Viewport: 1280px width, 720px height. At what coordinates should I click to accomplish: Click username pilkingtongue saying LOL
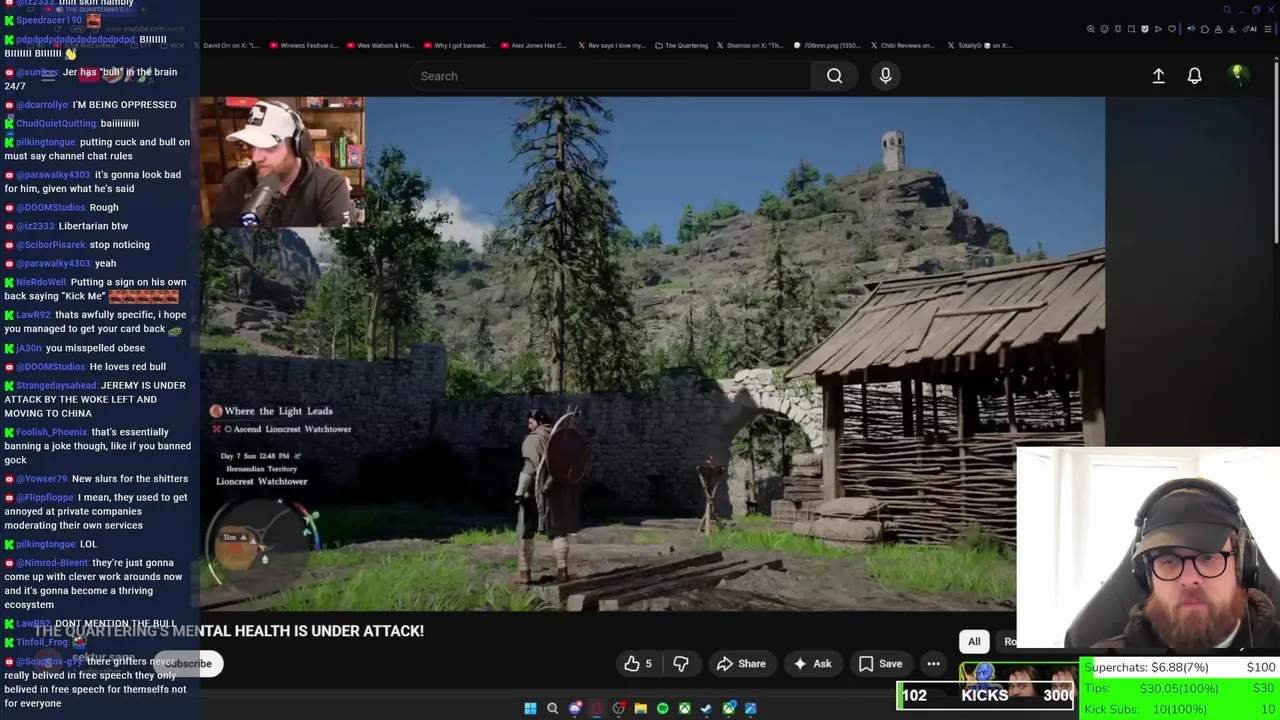point(46,544)
